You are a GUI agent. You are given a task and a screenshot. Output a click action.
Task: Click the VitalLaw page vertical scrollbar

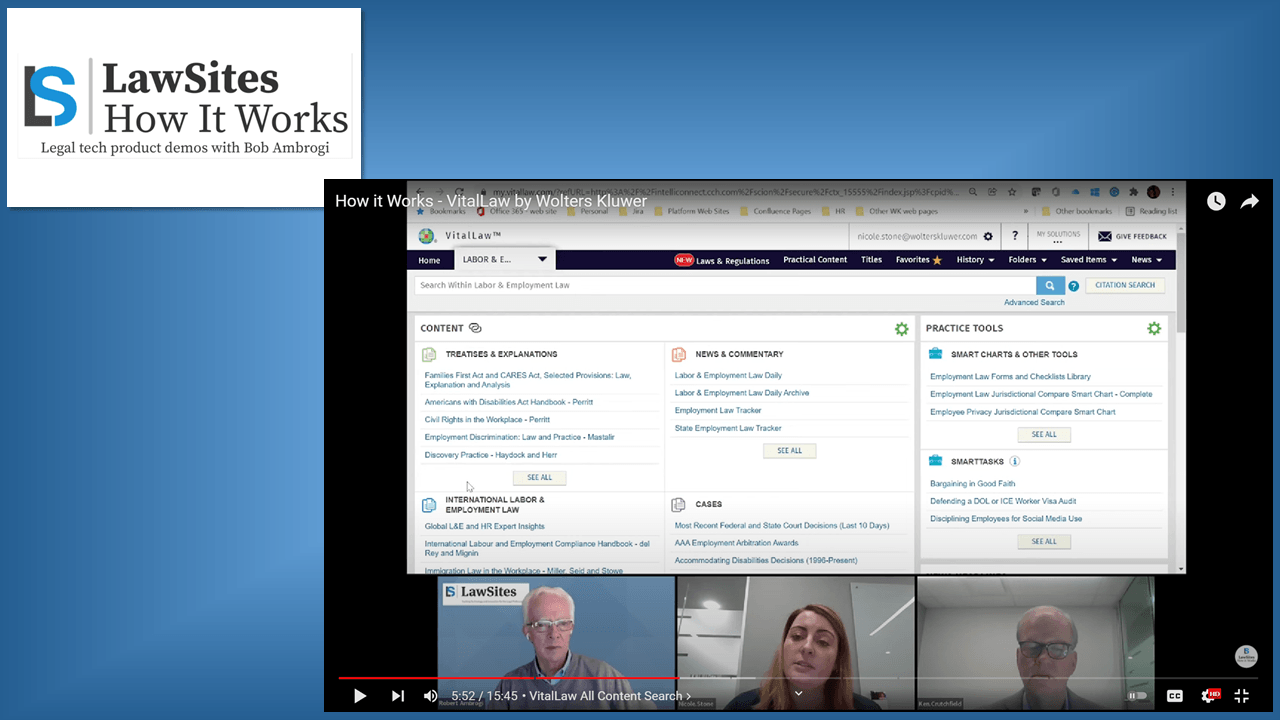[1181, 285]
